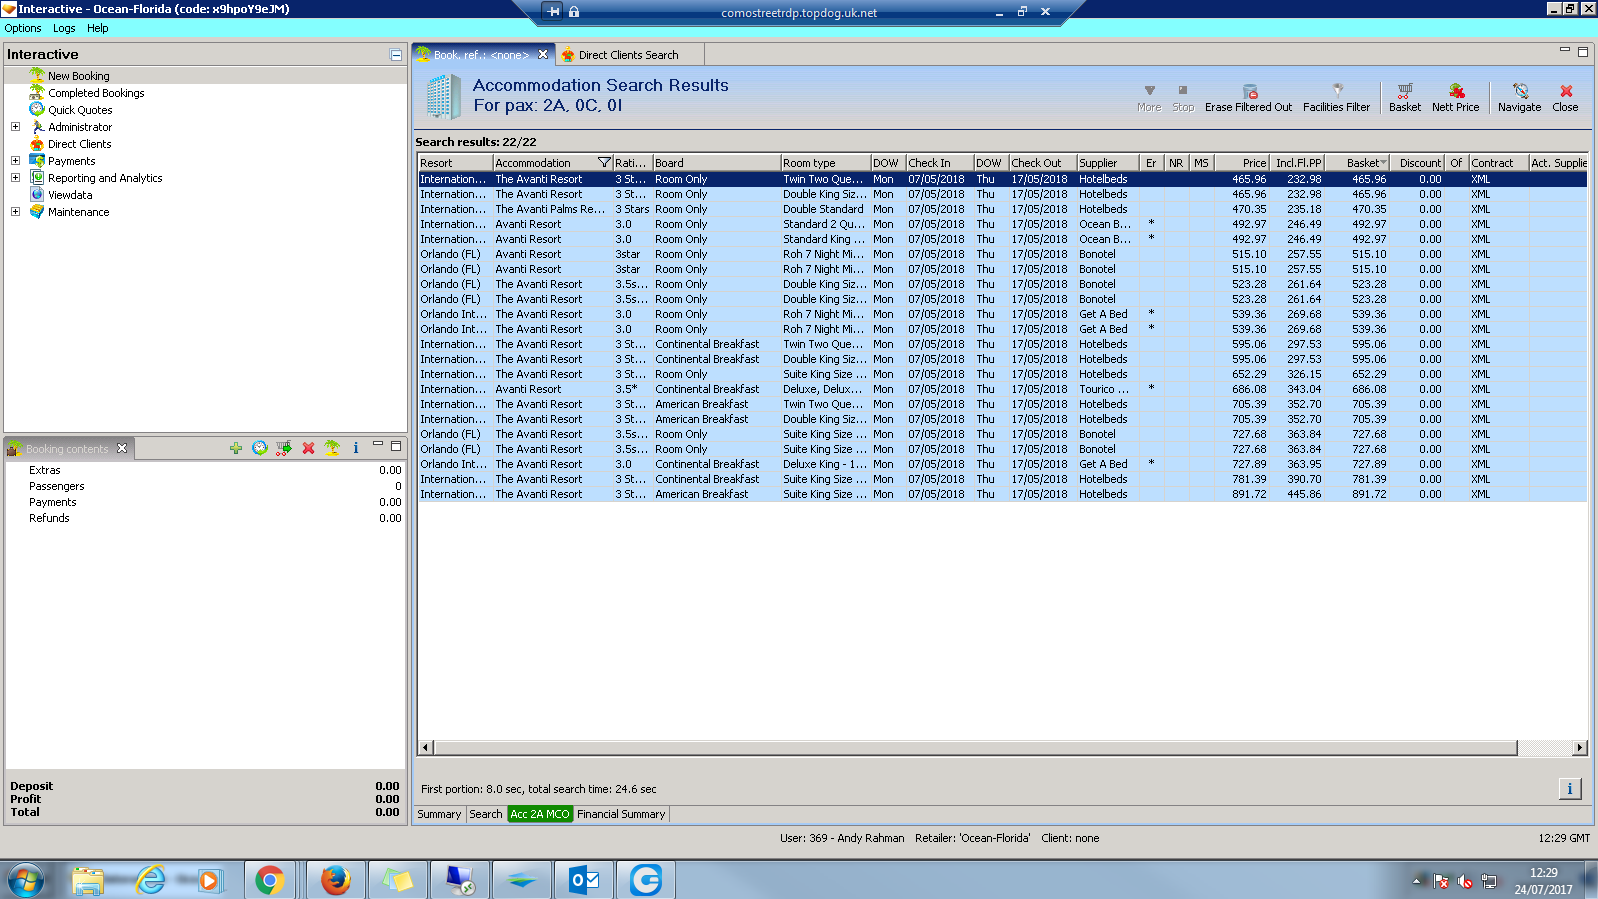
Task: Minimize the Interactive navigation panel
Action: pos(396,55)
